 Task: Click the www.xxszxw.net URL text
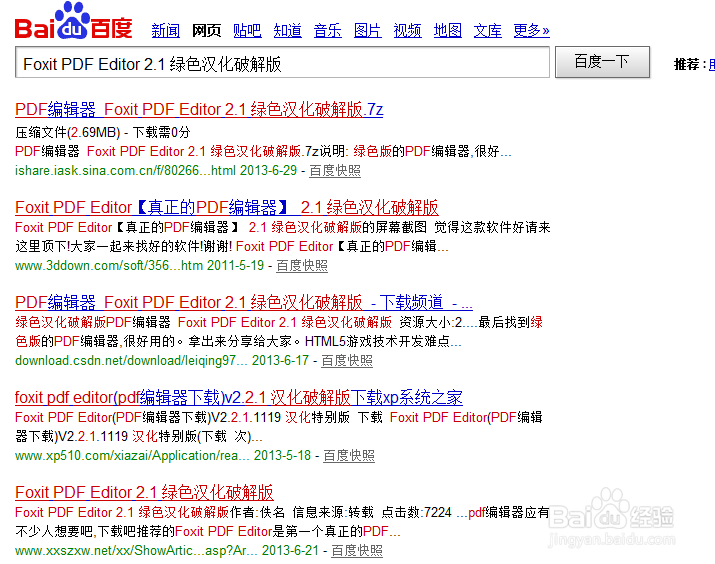click(x=136, y=551)
